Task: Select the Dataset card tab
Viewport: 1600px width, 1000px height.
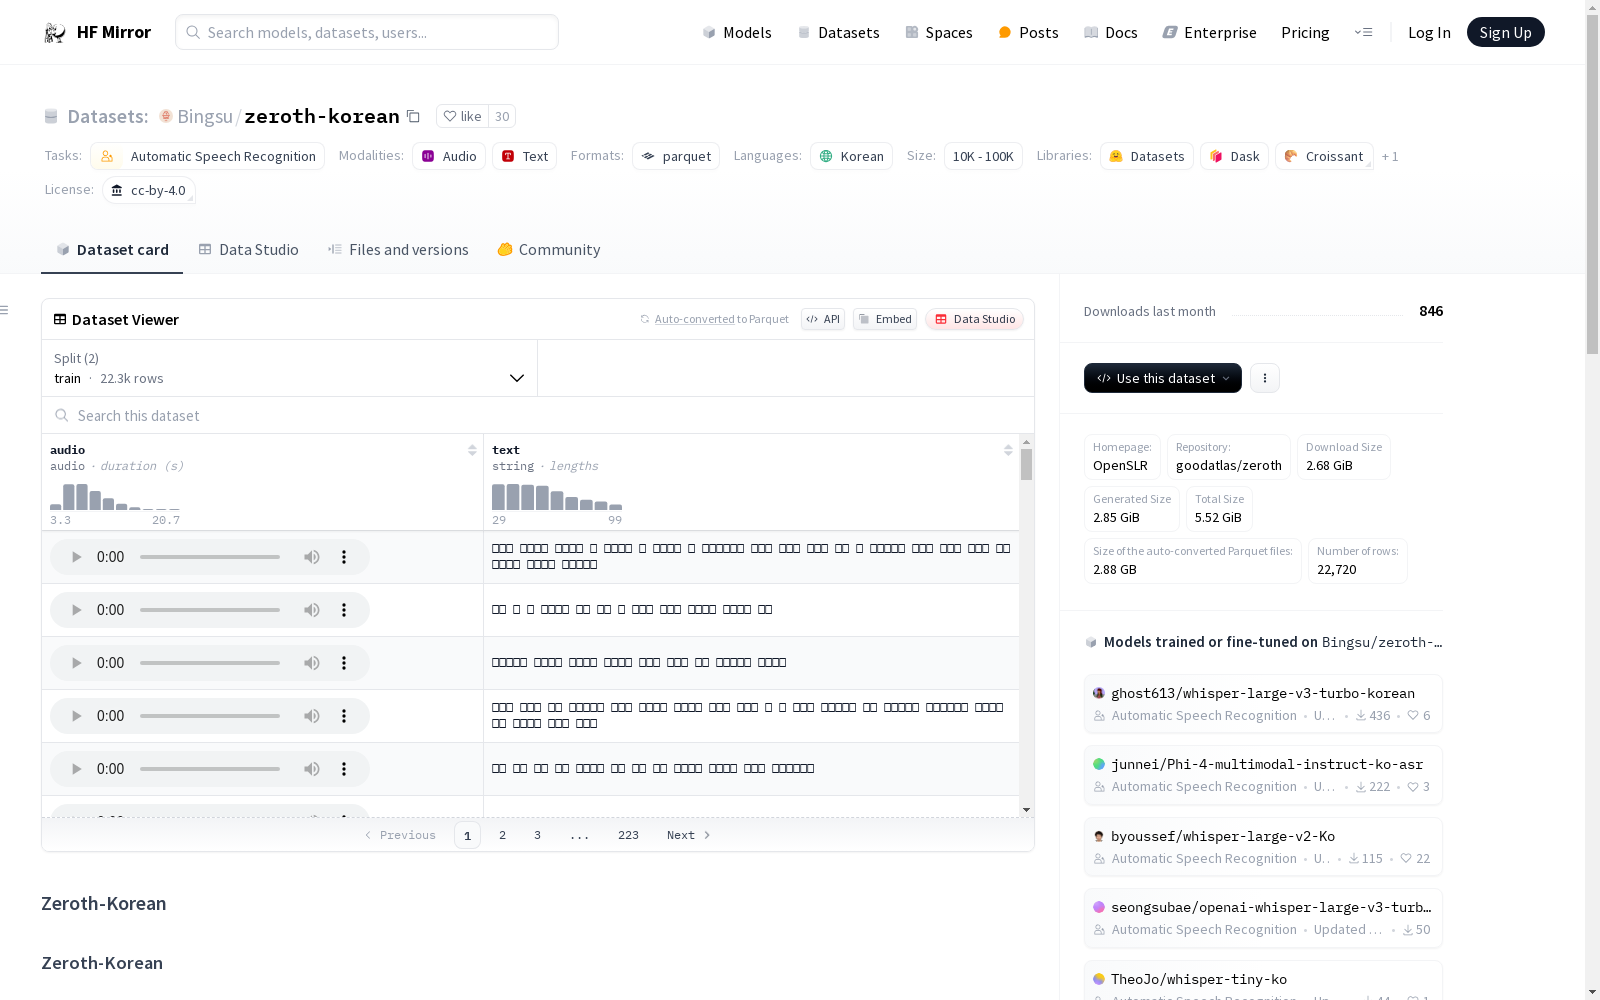Action: point(112,250)
